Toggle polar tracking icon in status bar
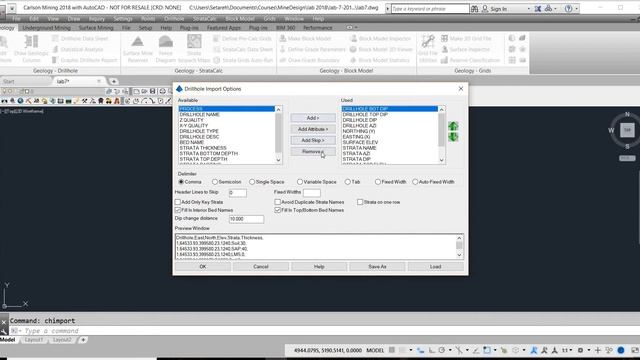The height and width of the screenshot is (360, 640). pos(442,350)
